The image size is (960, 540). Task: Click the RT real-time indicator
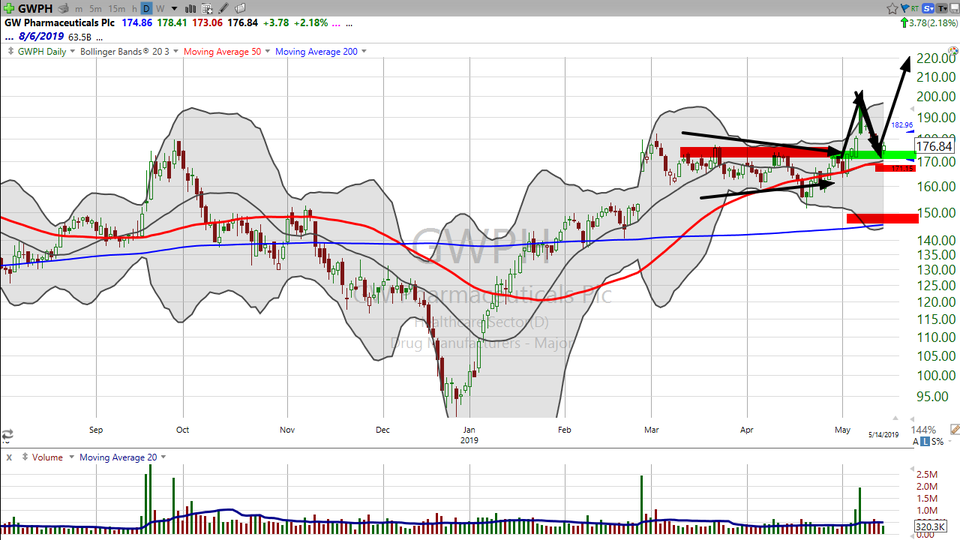point(915,9)
